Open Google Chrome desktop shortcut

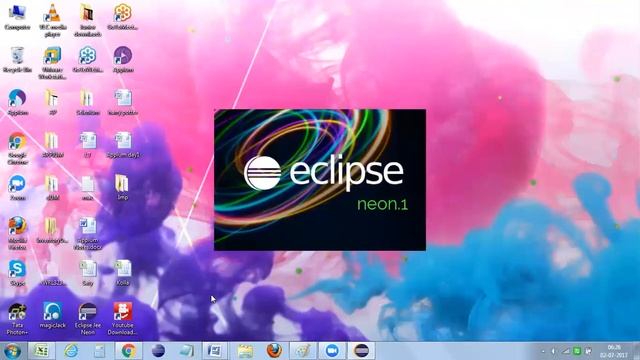[17, 148]
